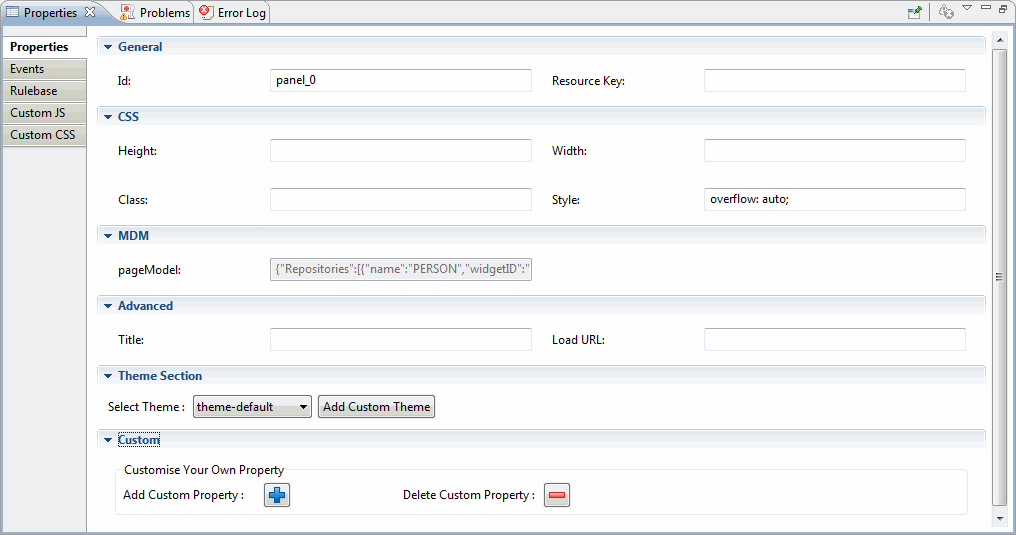Open the Custom CSS side tab
This screenshot has width=1016, height=535.
click(44, 135)
